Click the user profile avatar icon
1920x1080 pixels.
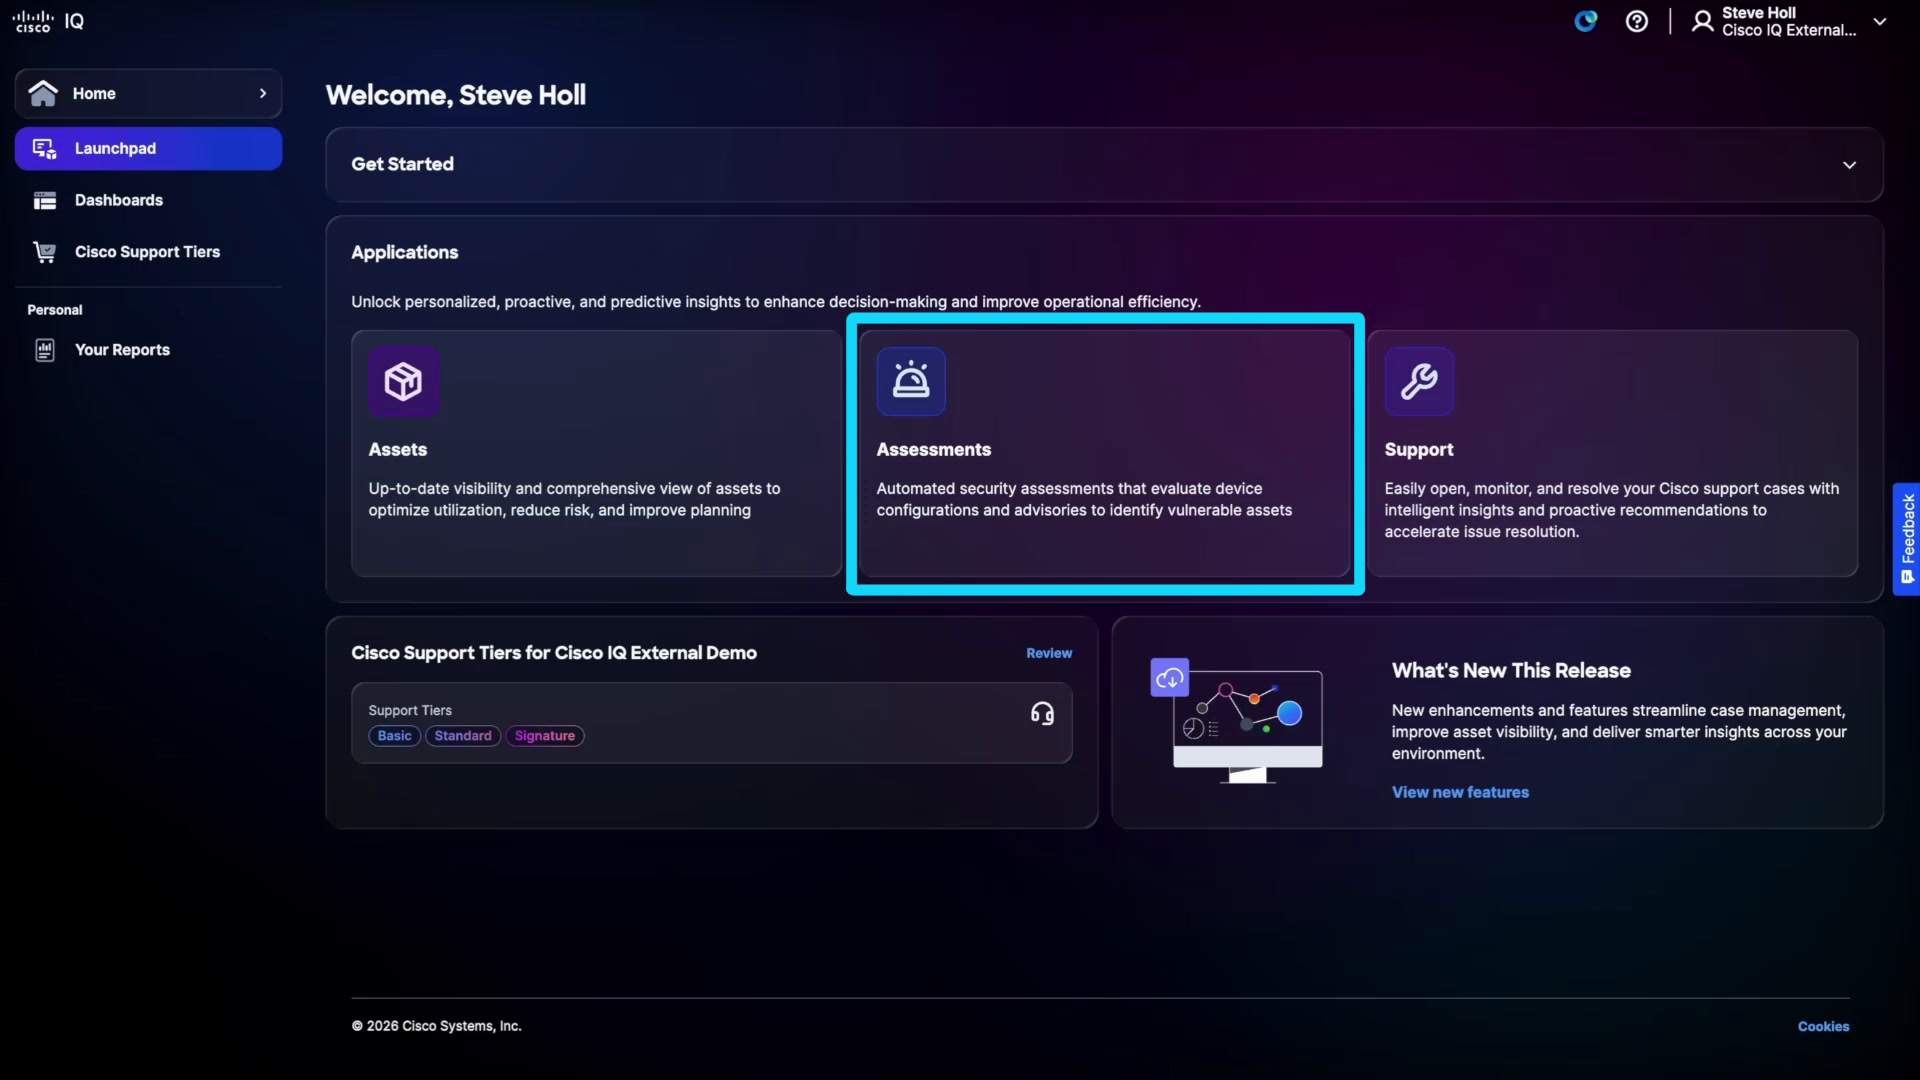pyautogui.click(x=1702, y=21)
